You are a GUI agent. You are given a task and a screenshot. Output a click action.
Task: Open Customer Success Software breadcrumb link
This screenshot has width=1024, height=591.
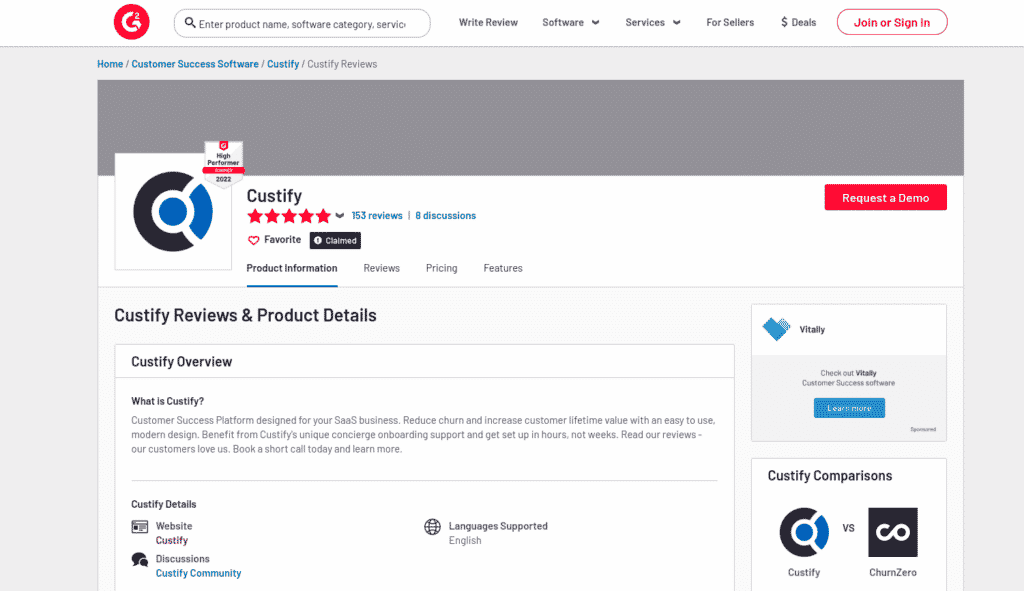coord(195,64)
